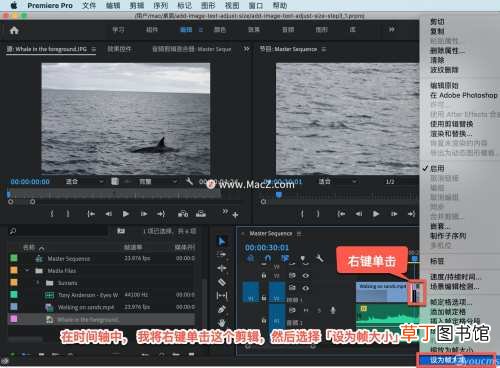Viewport: 500px width, 368px height.
Task: Open Source monitor zoom level dropdown
Action: click(84, 181)
